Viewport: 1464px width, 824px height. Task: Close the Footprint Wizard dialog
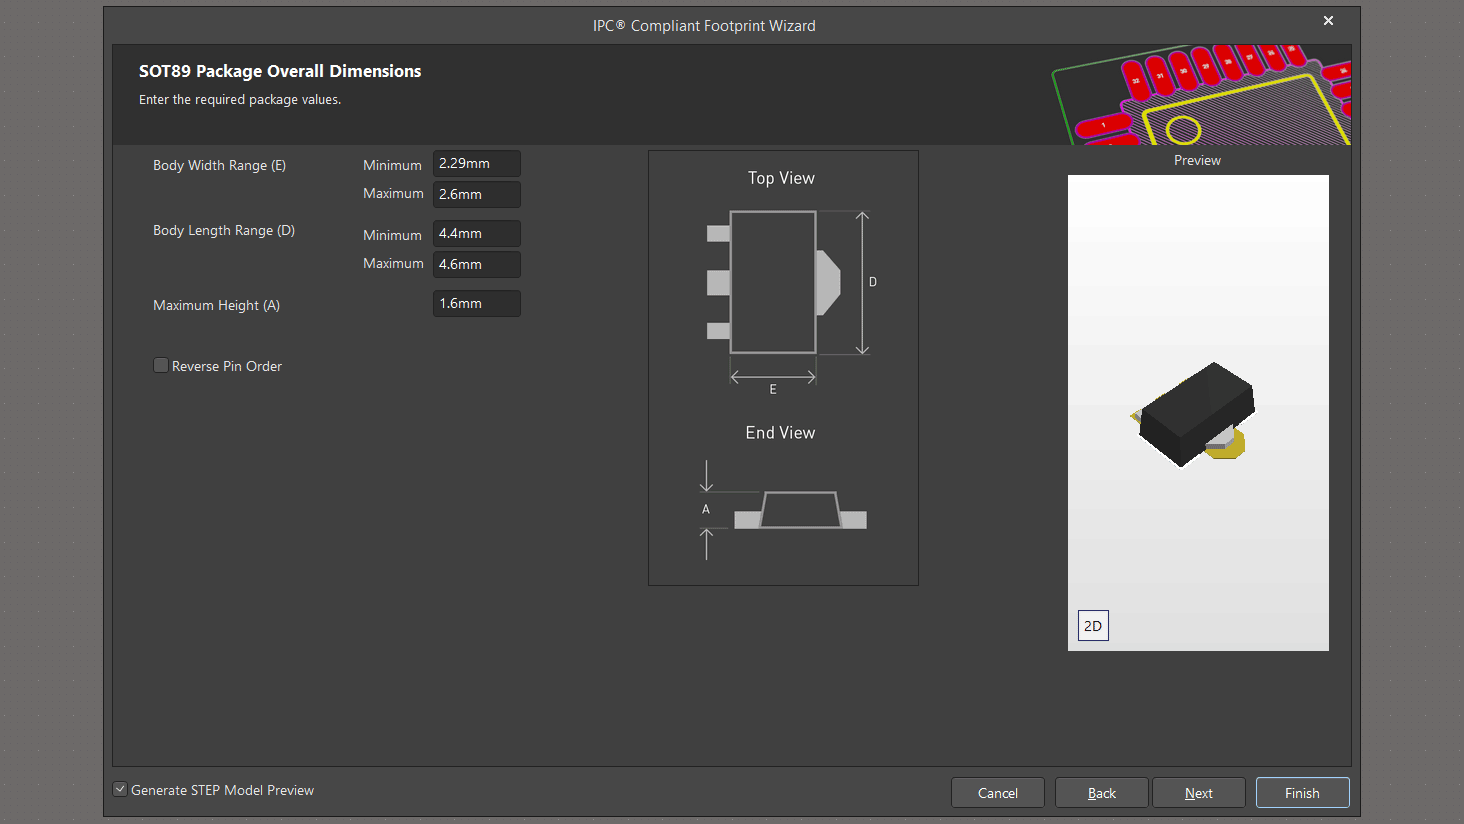pos(1328,21)
